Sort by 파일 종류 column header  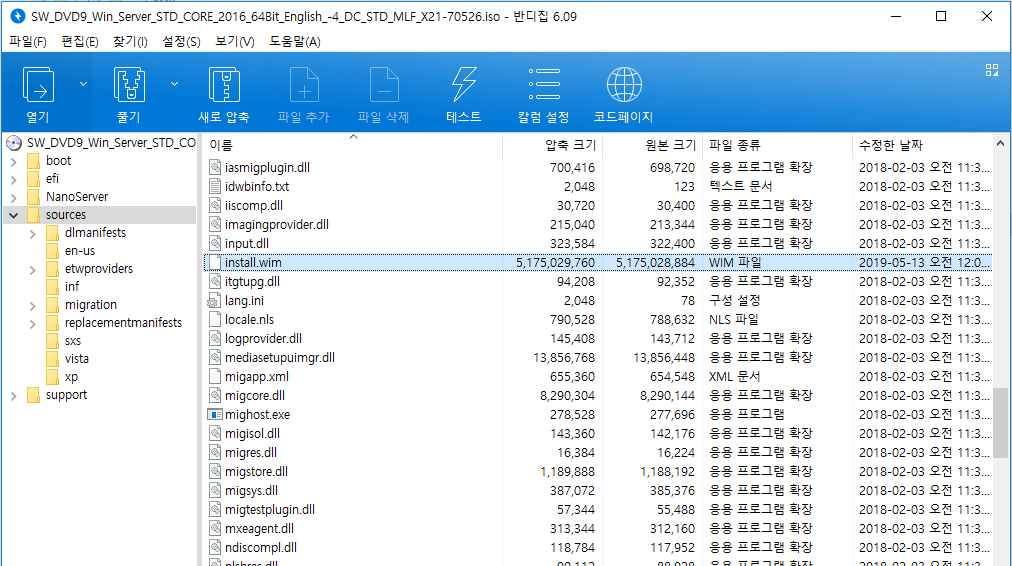(x=735, y=145)
